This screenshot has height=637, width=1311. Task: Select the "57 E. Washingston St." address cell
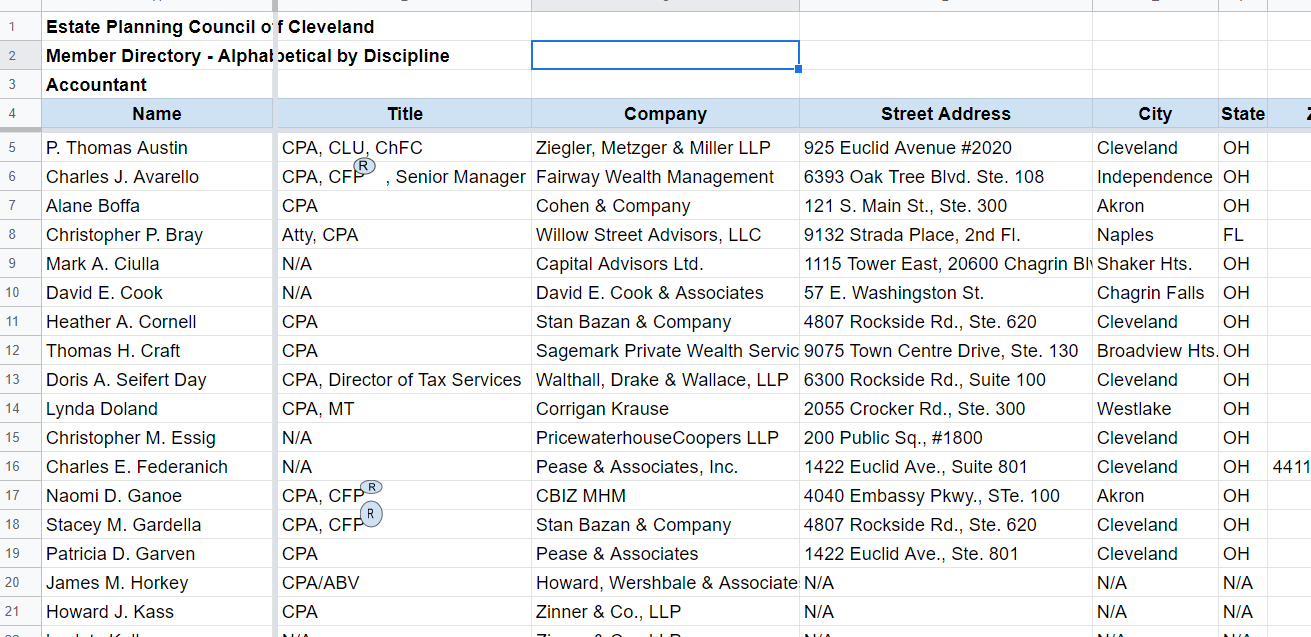[894, 293]
